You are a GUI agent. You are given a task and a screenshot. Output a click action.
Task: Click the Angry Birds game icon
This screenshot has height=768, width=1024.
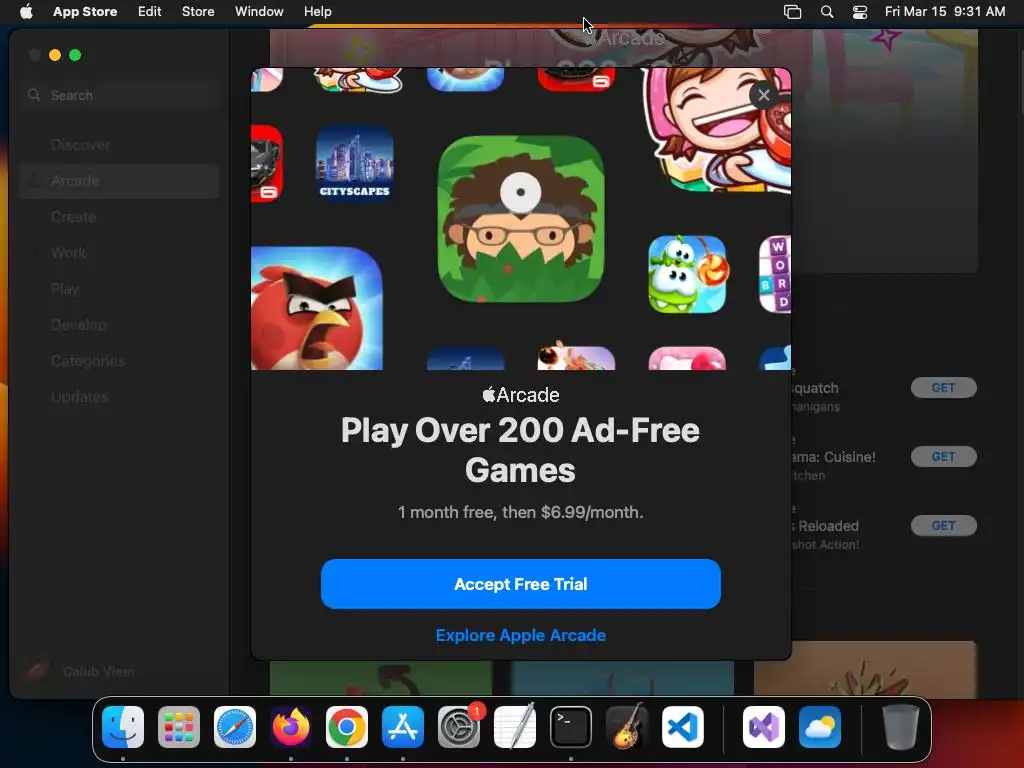[317, 308]
